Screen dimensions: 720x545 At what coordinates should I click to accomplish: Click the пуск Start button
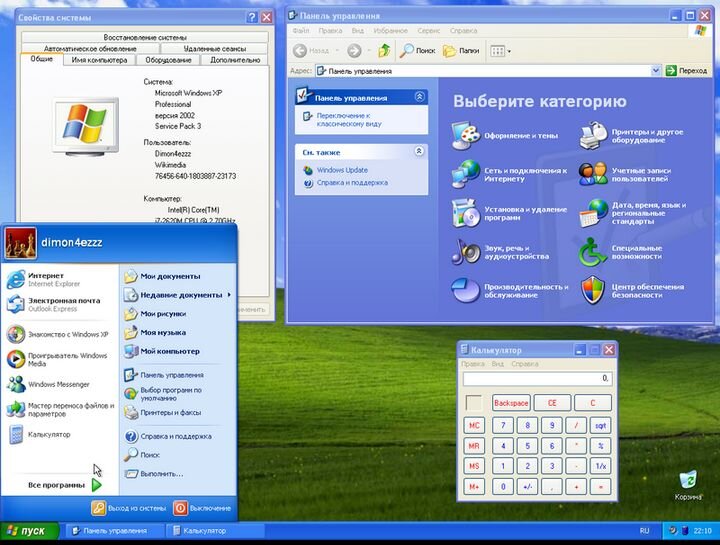[x=29, y=531]
